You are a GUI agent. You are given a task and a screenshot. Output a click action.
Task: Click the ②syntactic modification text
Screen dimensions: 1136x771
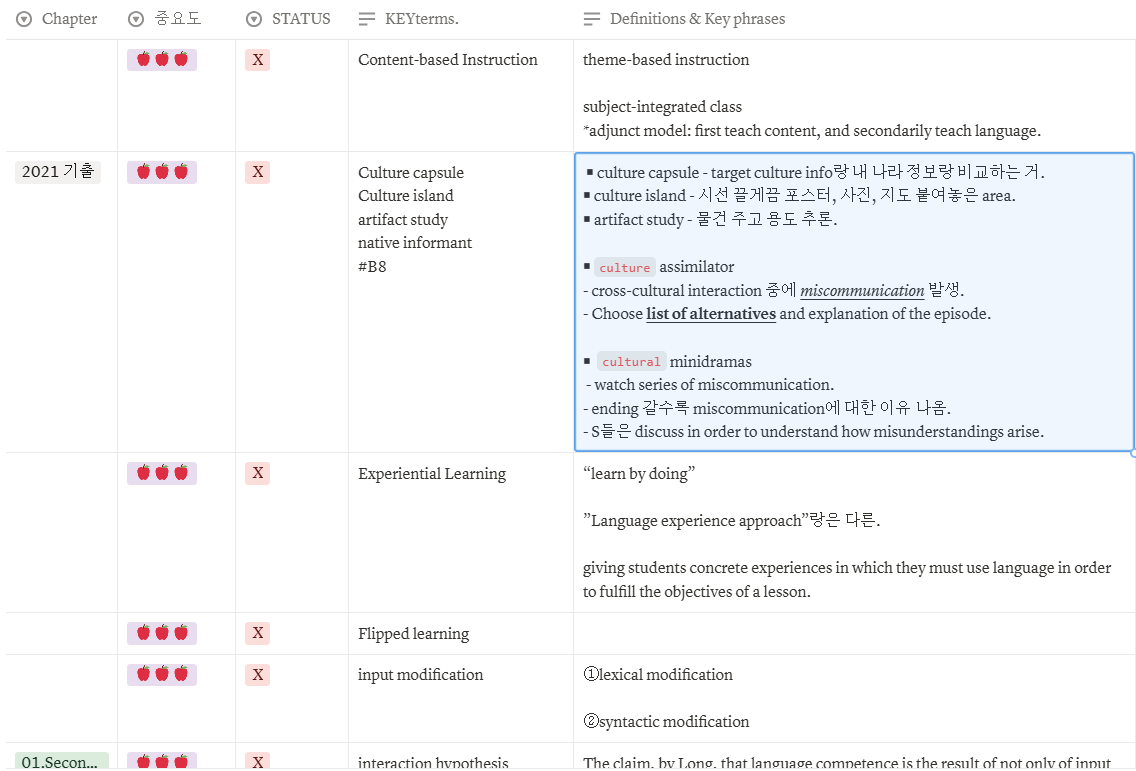[666, 722]
